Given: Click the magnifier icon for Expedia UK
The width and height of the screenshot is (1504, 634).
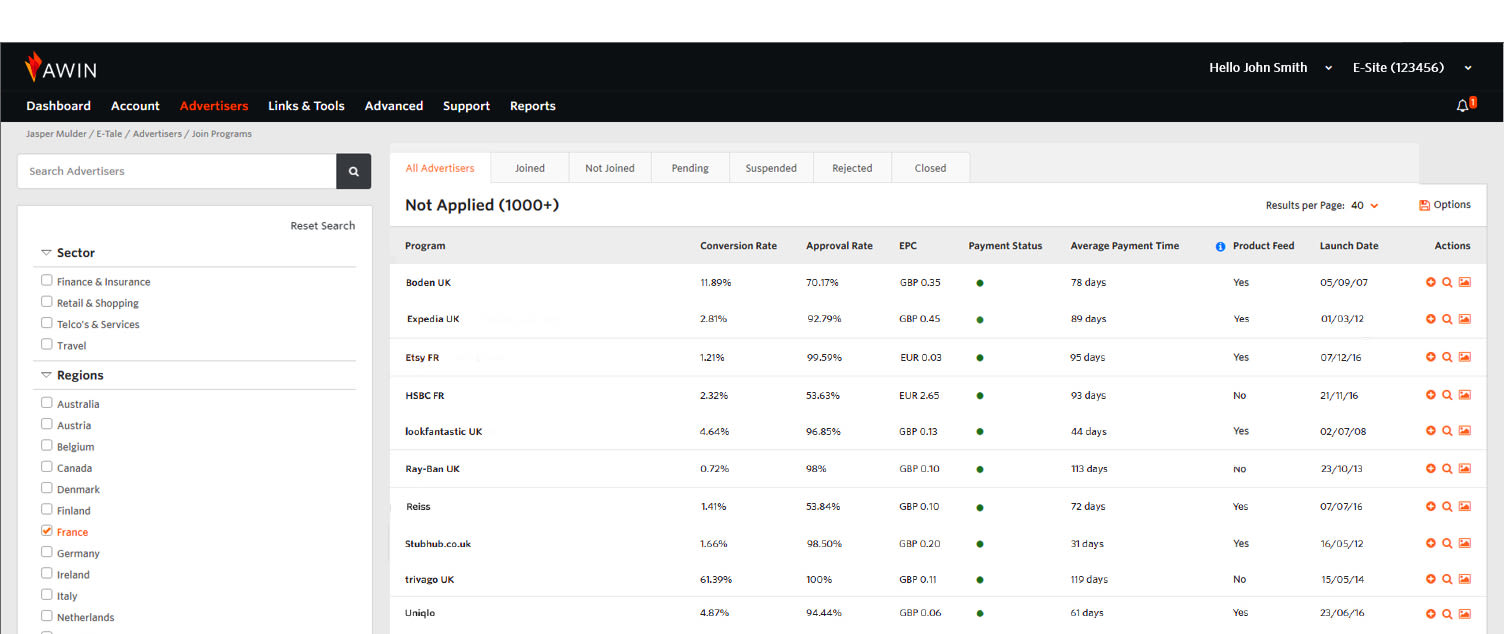Looking at the screenshot, I should pos(1447,319).
